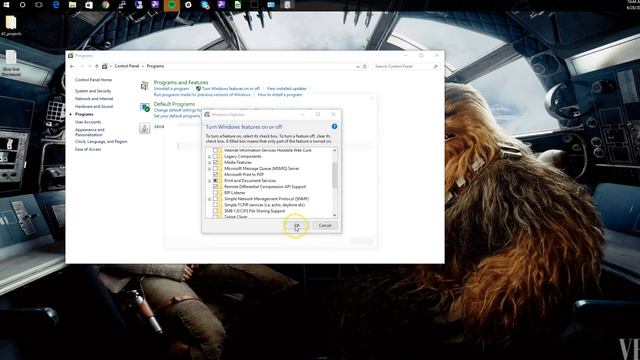Click features list scrollbar up arrow
The height and width of the screenshot is (360, 640).
point(335,150)
